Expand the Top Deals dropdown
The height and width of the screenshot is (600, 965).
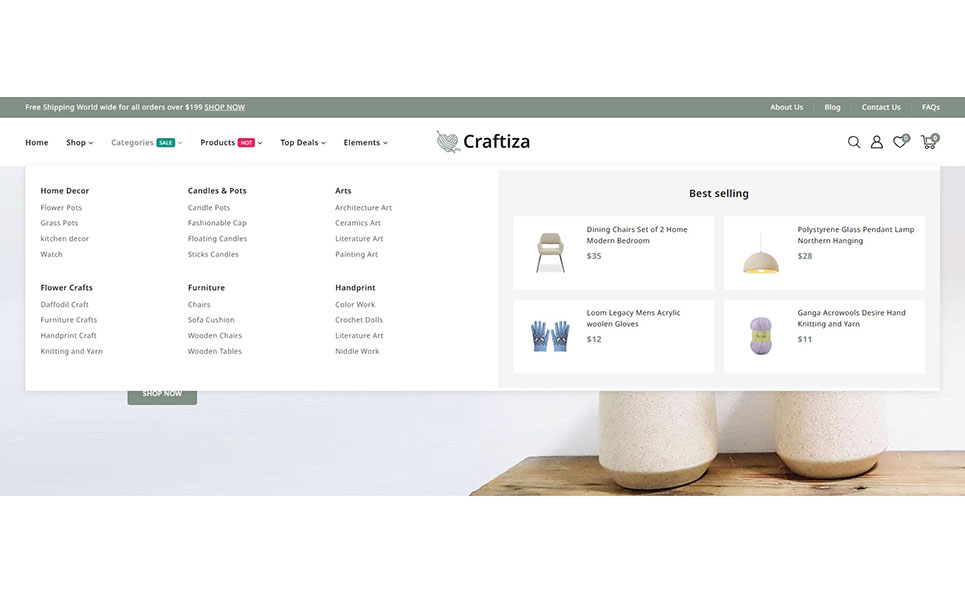[x=303, y=143]
